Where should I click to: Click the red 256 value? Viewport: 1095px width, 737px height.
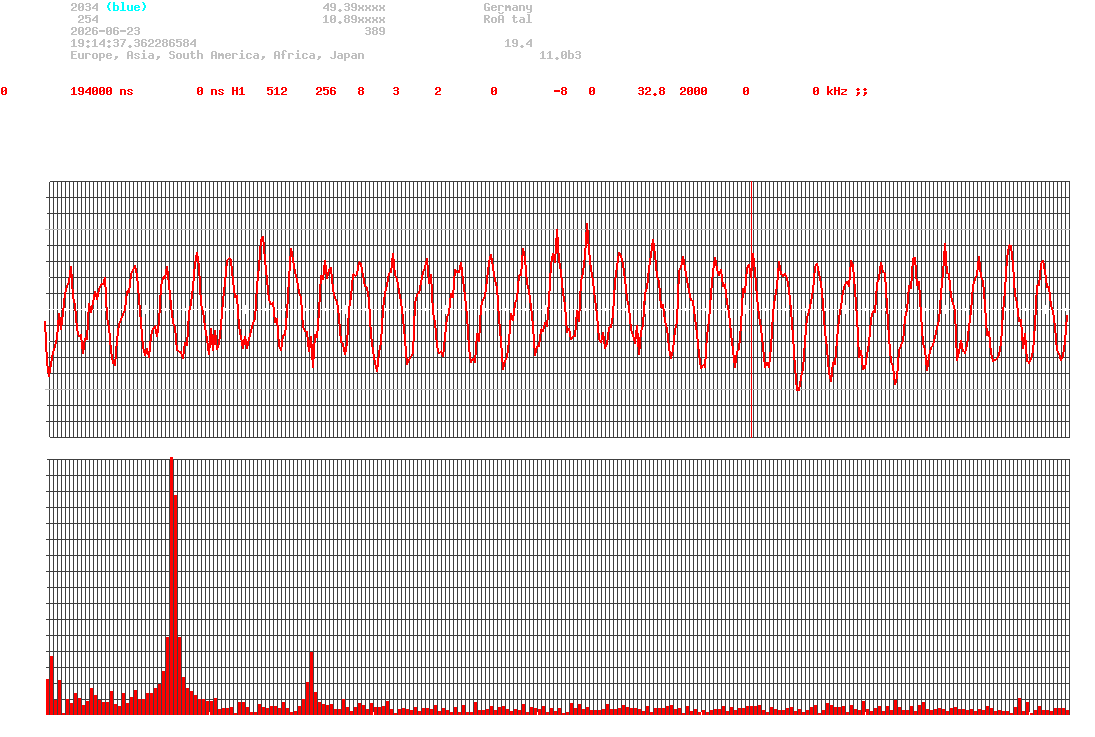pyautogui.click(x=325, y=91)
